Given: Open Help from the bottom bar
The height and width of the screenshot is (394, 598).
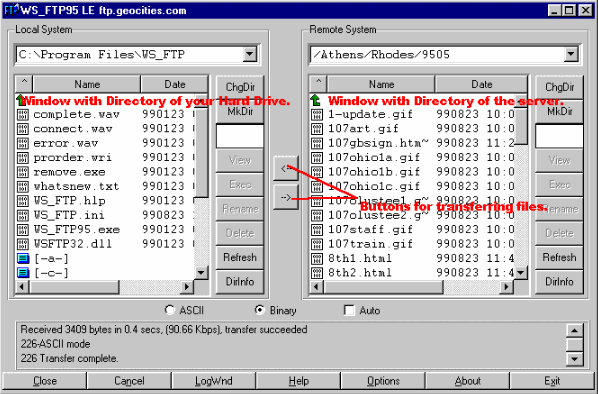Looking at the screenshot, I should tap(298, 381).
